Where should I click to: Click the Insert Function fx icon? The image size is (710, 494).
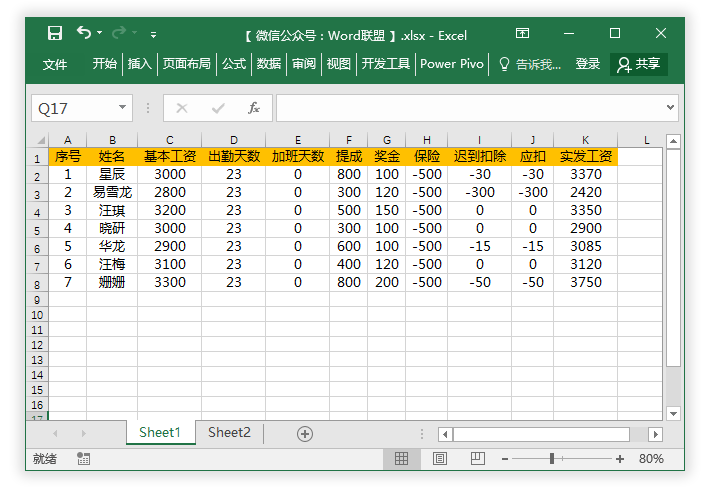(x=254, y=108)
